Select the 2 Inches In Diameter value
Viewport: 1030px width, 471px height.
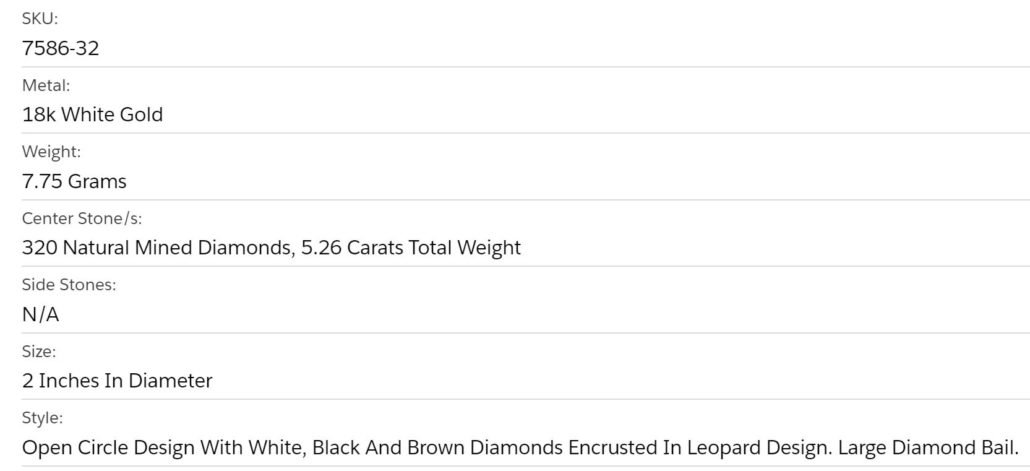117,381
